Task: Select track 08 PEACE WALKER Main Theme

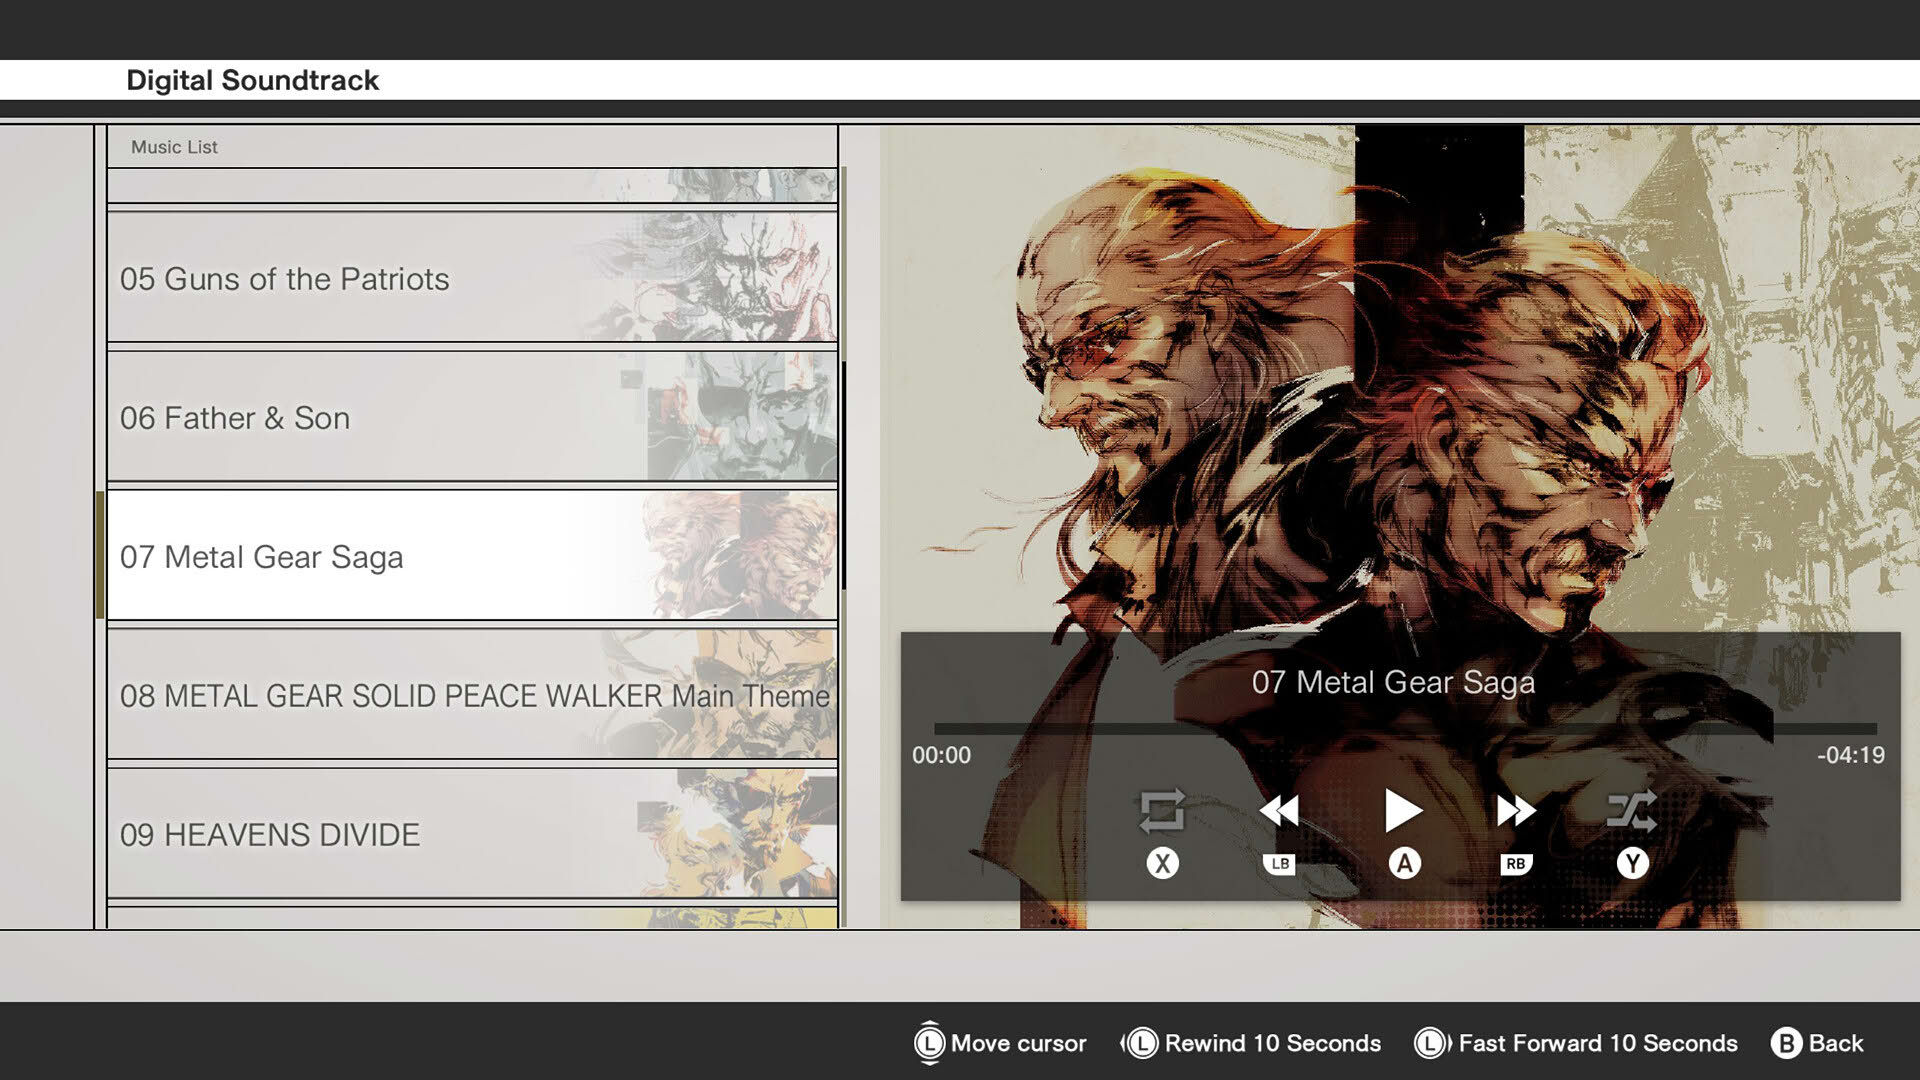Action: click(472, 695)
